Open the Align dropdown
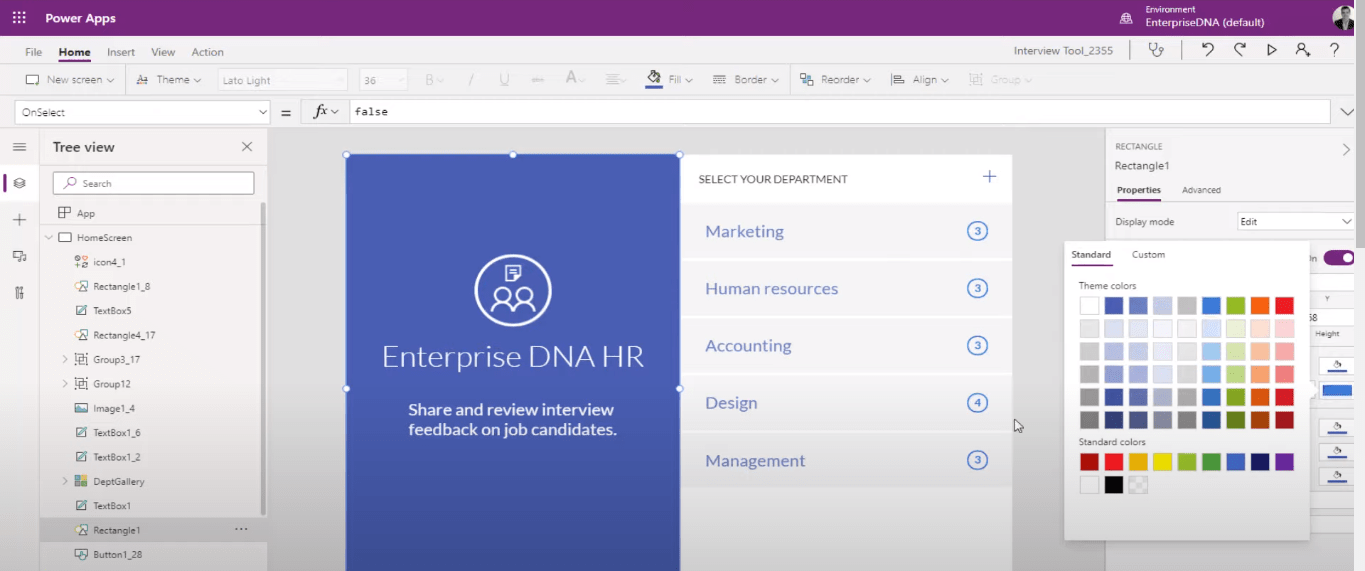This screenshot has width=1365, height=571. click(x=920, y=80)
